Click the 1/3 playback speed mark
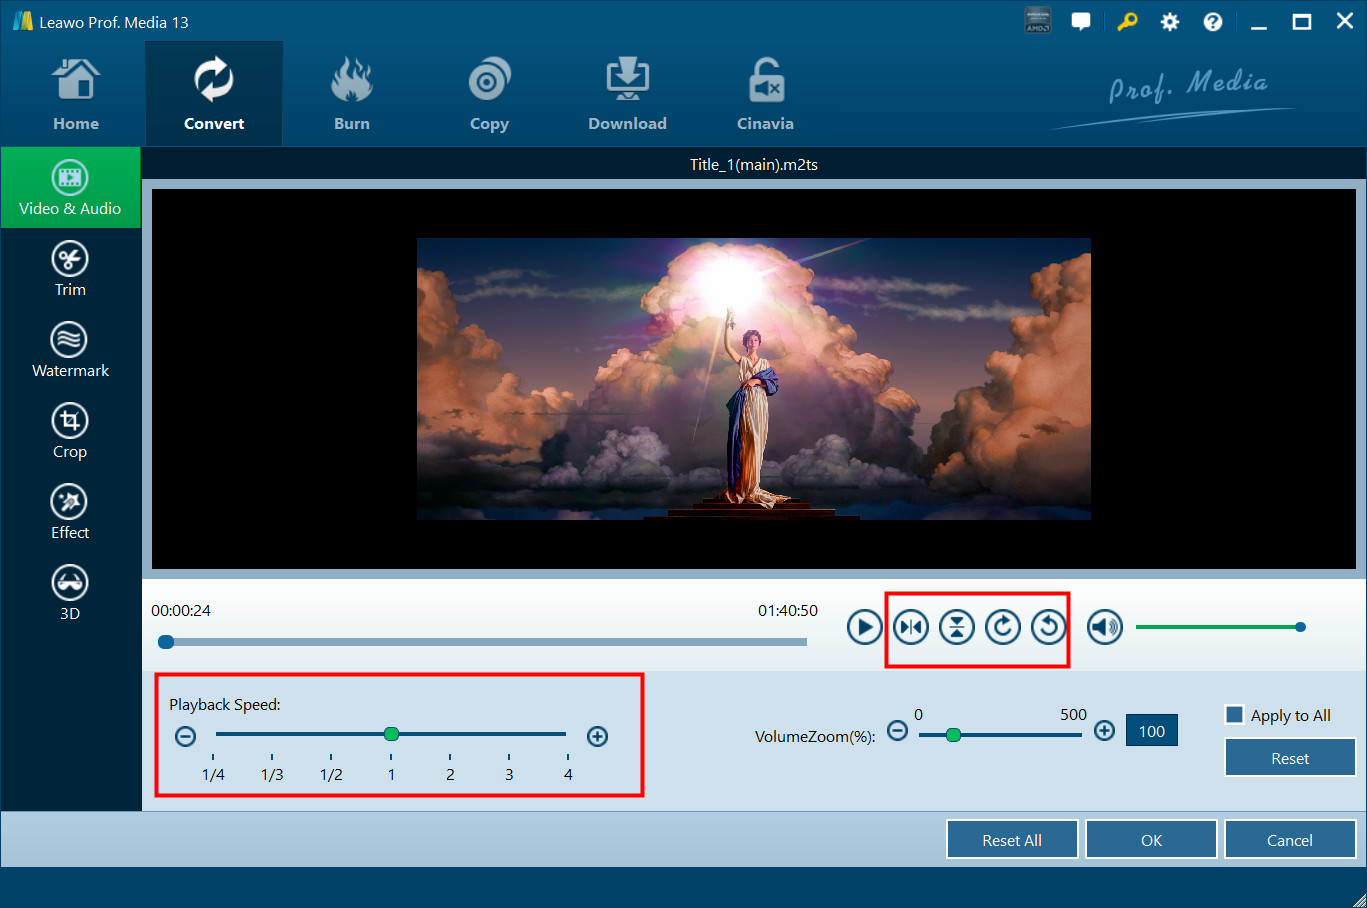Viewport: 1367px width, 908px height. (x=272, y=774)
